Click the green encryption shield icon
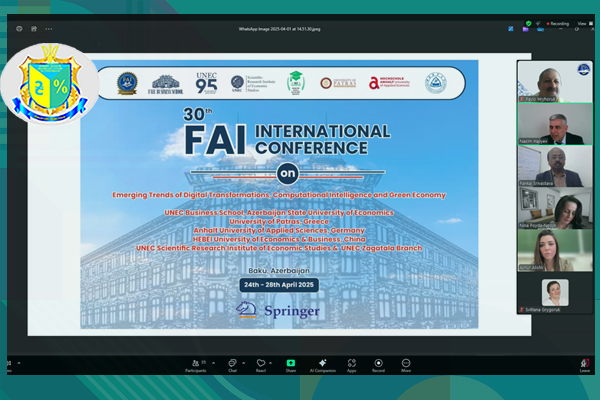This screenshot has height=400, width=600. [528, 23]
